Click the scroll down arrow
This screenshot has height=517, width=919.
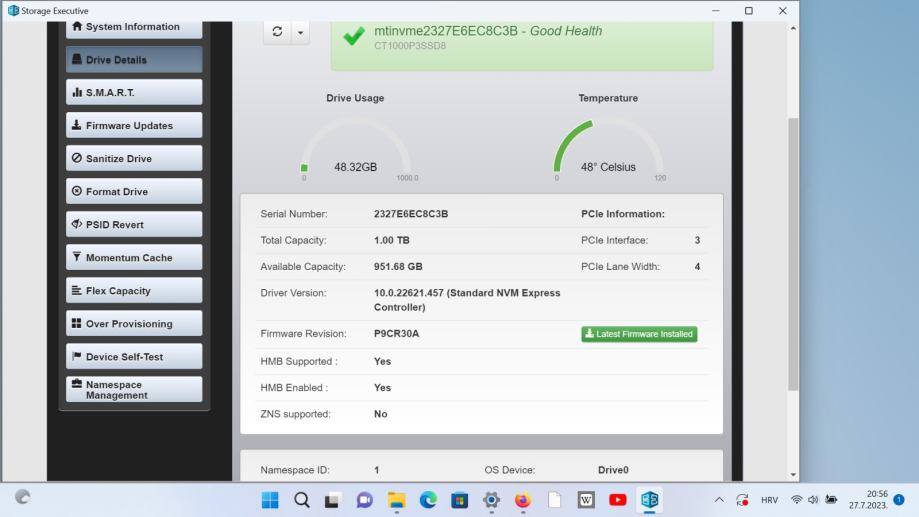tap(793, 475)
